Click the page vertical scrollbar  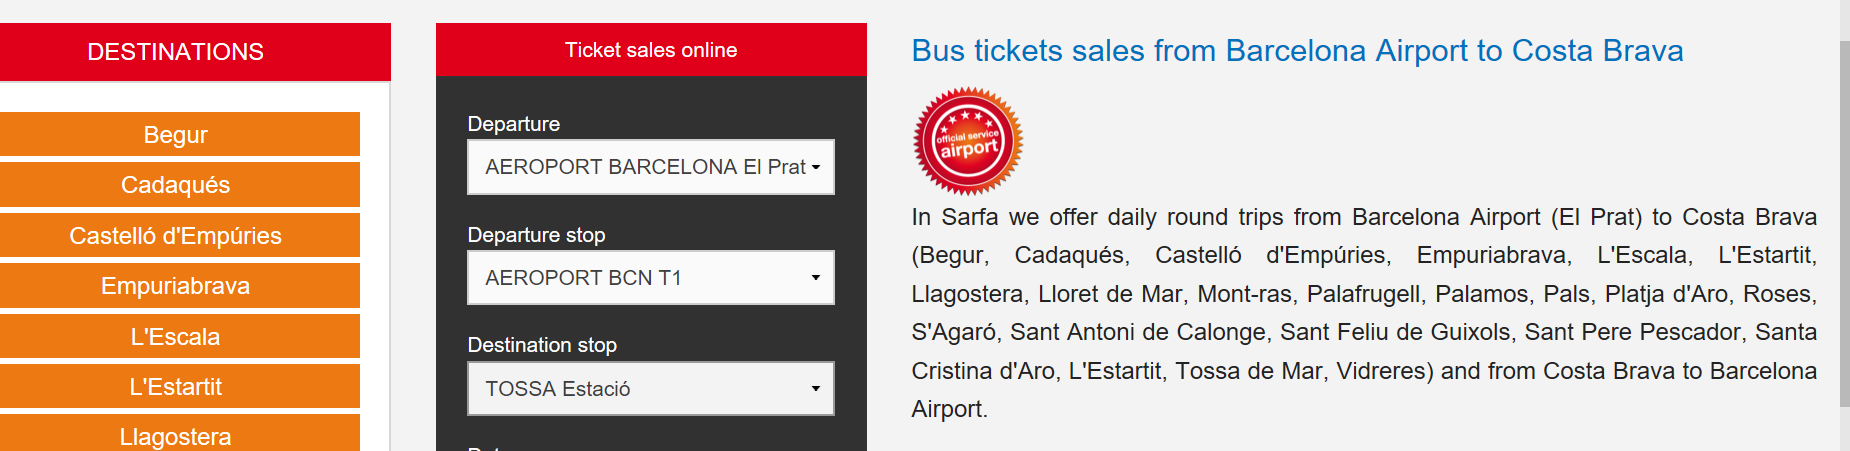[1844, 225]
